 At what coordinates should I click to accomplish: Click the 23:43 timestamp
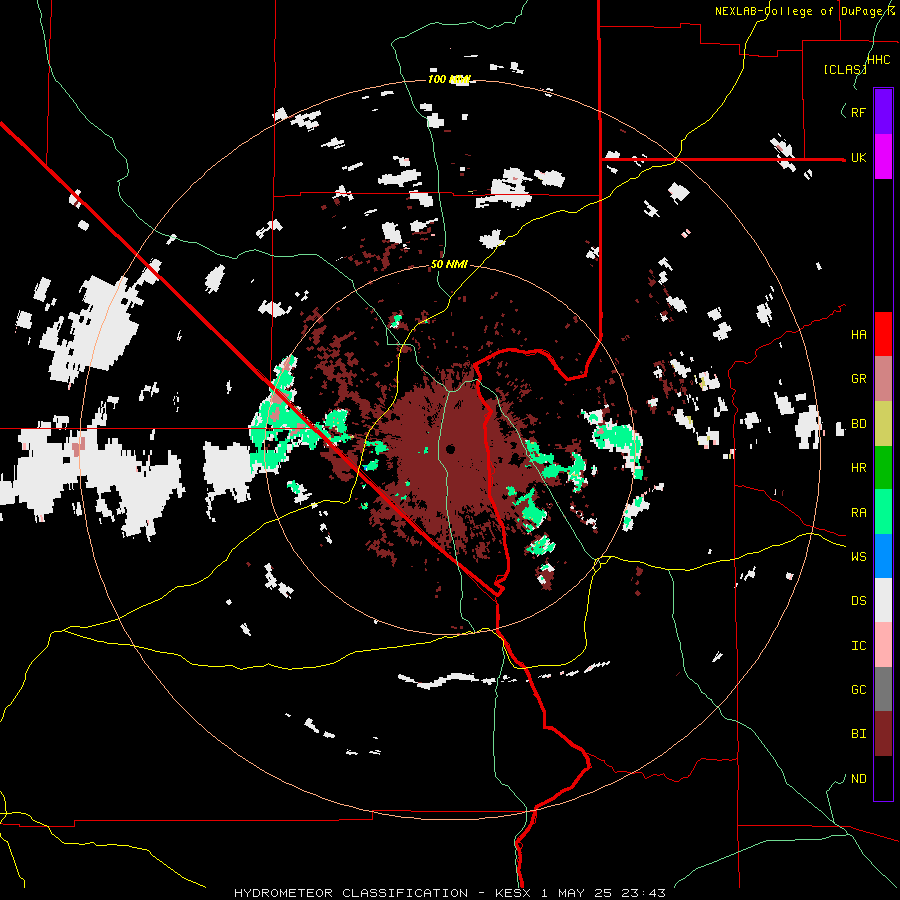click(643, 893)
